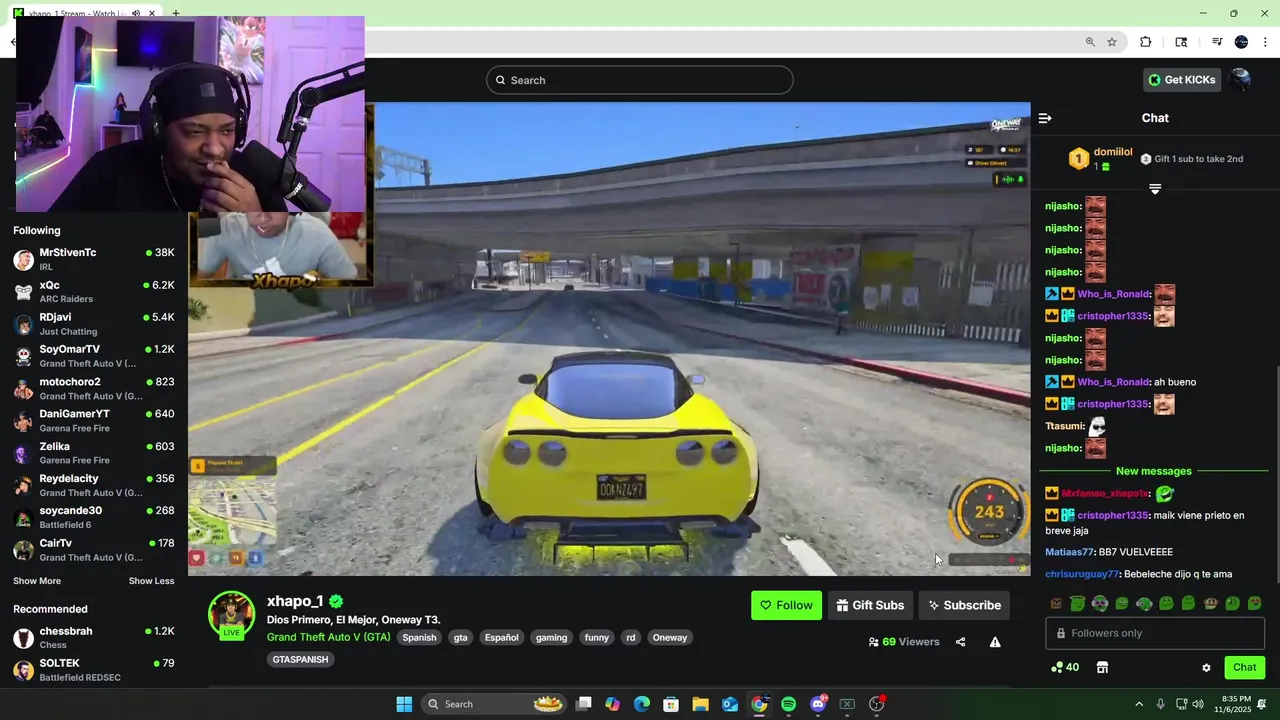Bookmark this page with the star icon

(x=1112, y=42)
